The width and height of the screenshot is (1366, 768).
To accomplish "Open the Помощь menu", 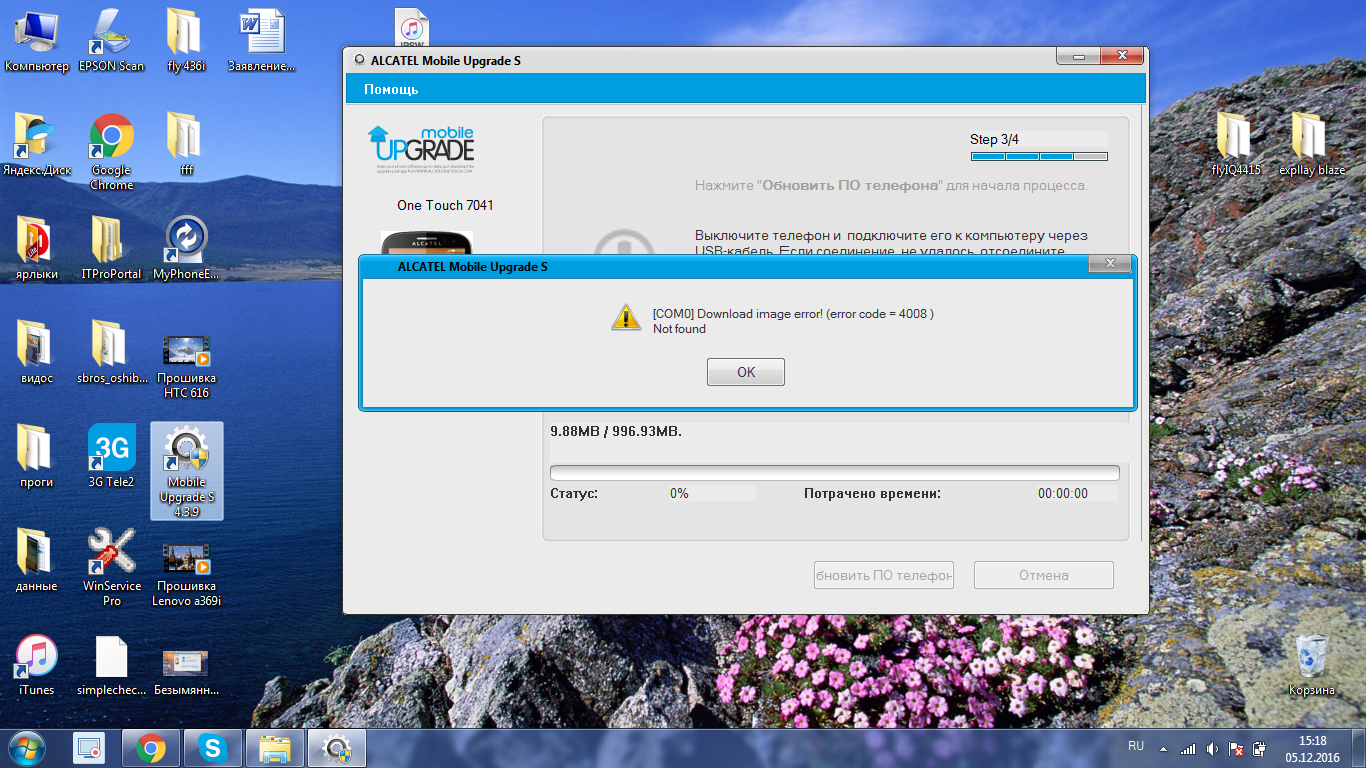I will 391,90.
